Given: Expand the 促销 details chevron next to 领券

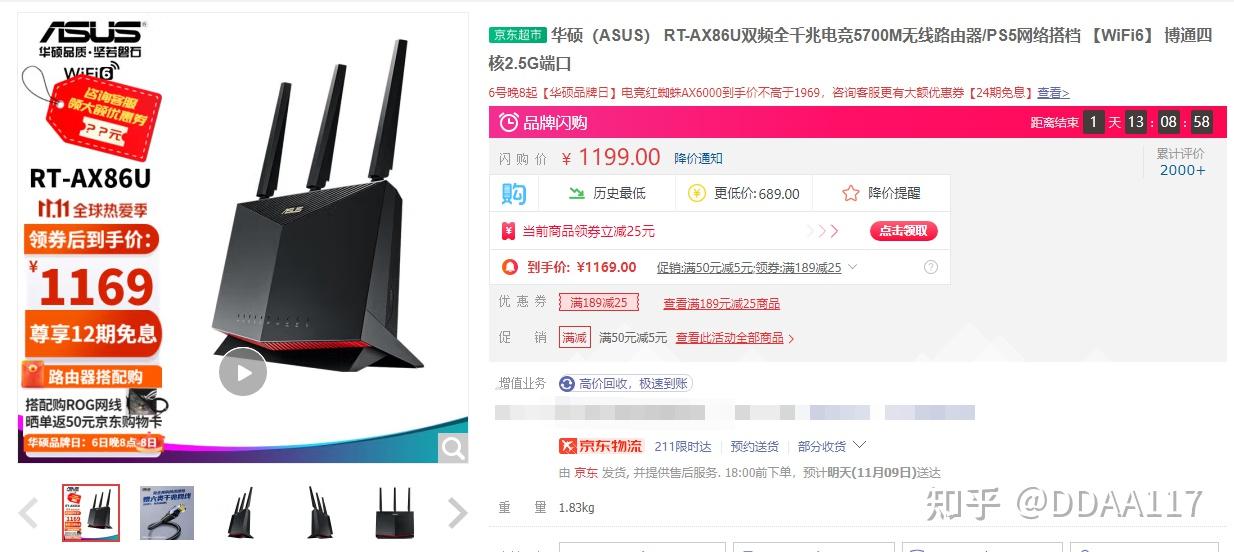Looking at the screenshot, I should (852, 267).
